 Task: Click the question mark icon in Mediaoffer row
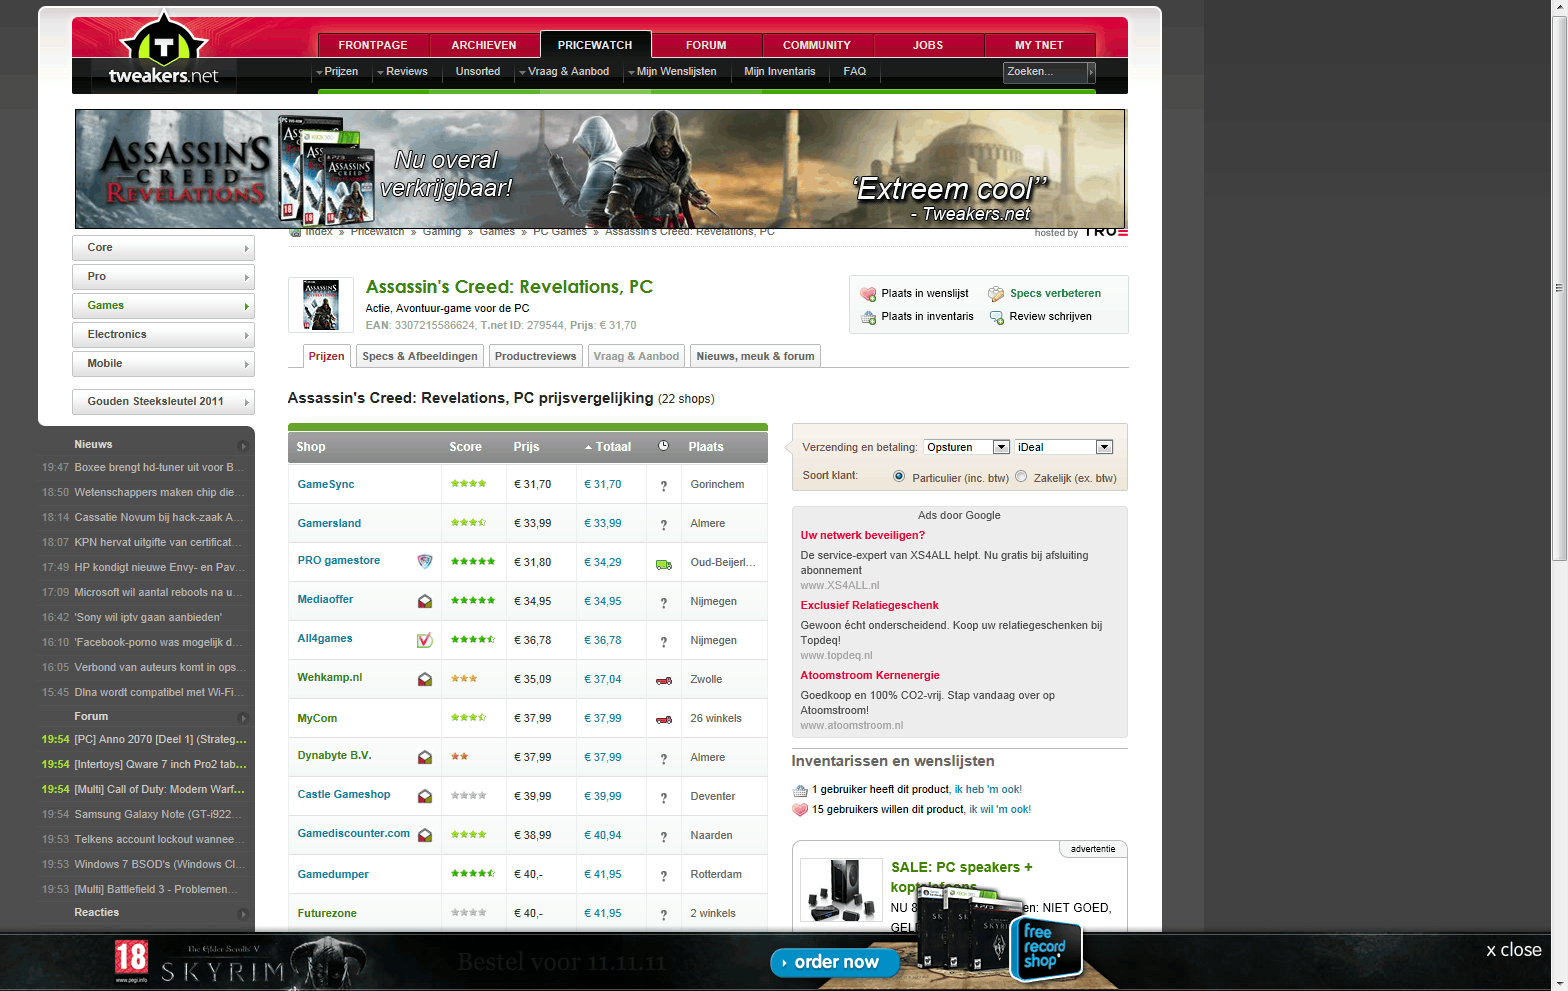pyautogui.click(x=664, y=603)
